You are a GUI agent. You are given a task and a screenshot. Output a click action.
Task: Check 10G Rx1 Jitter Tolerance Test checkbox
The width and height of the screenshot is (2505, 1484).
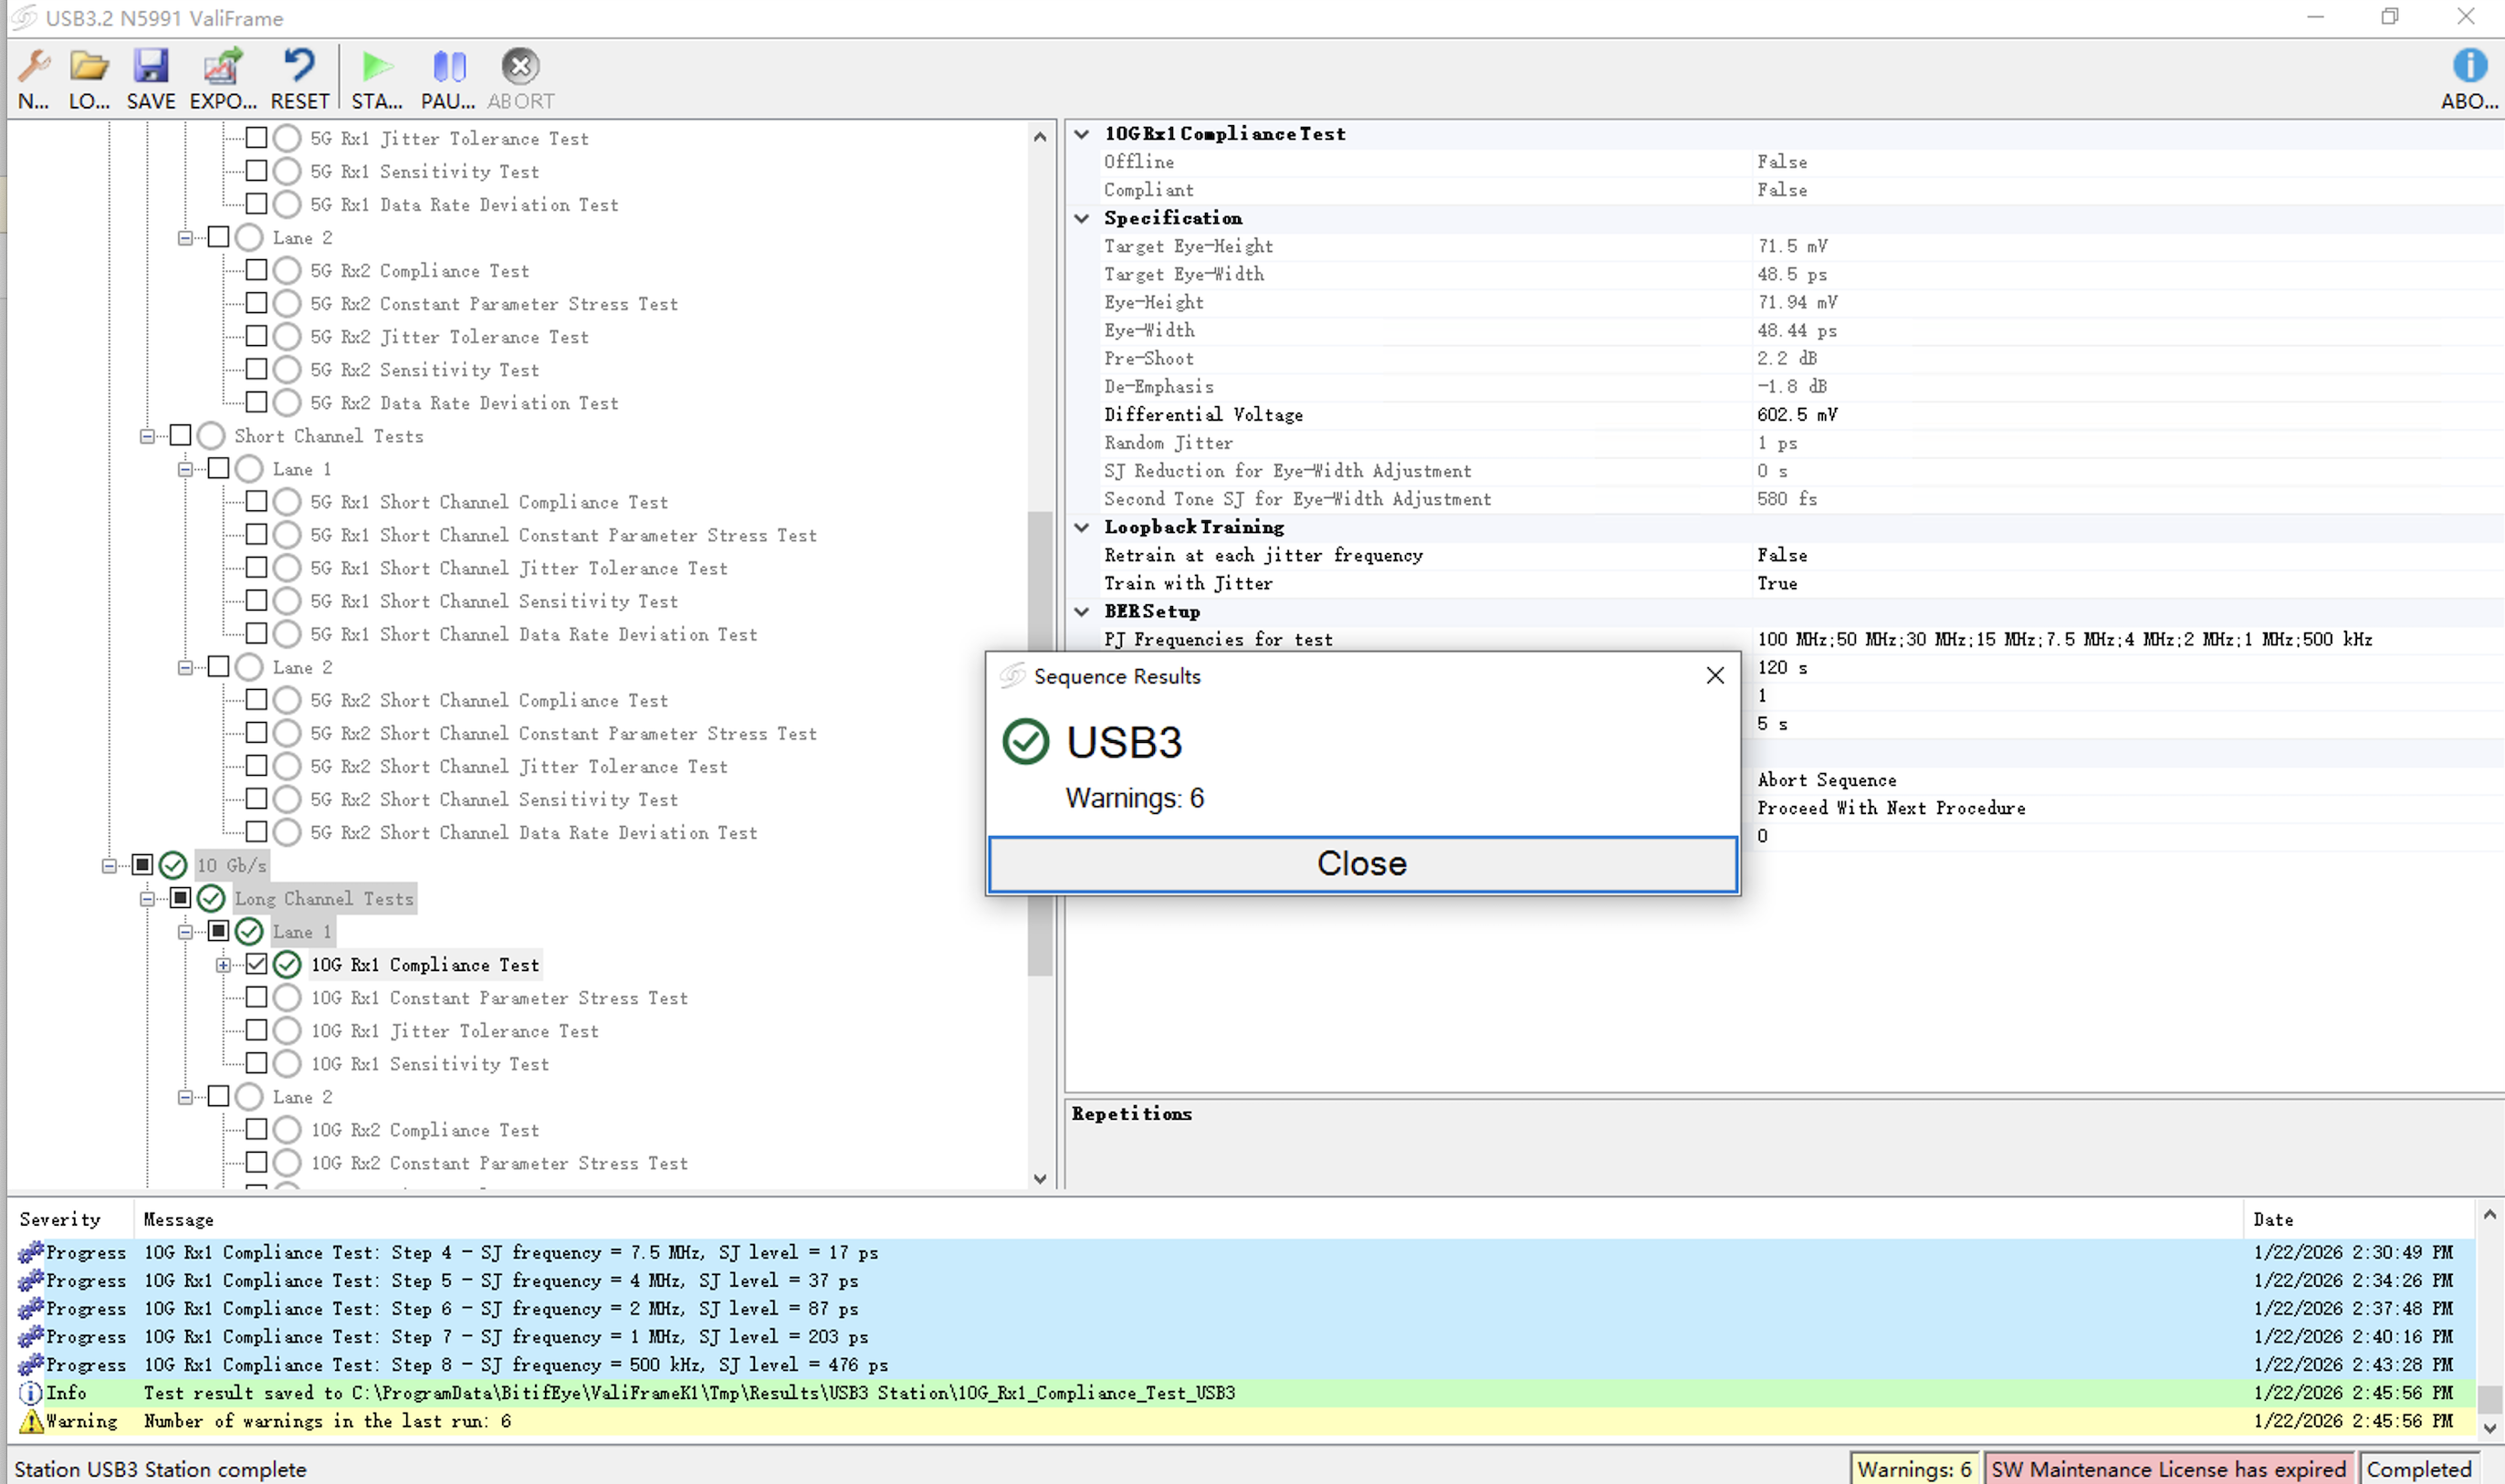click(x=256, y=1030)
